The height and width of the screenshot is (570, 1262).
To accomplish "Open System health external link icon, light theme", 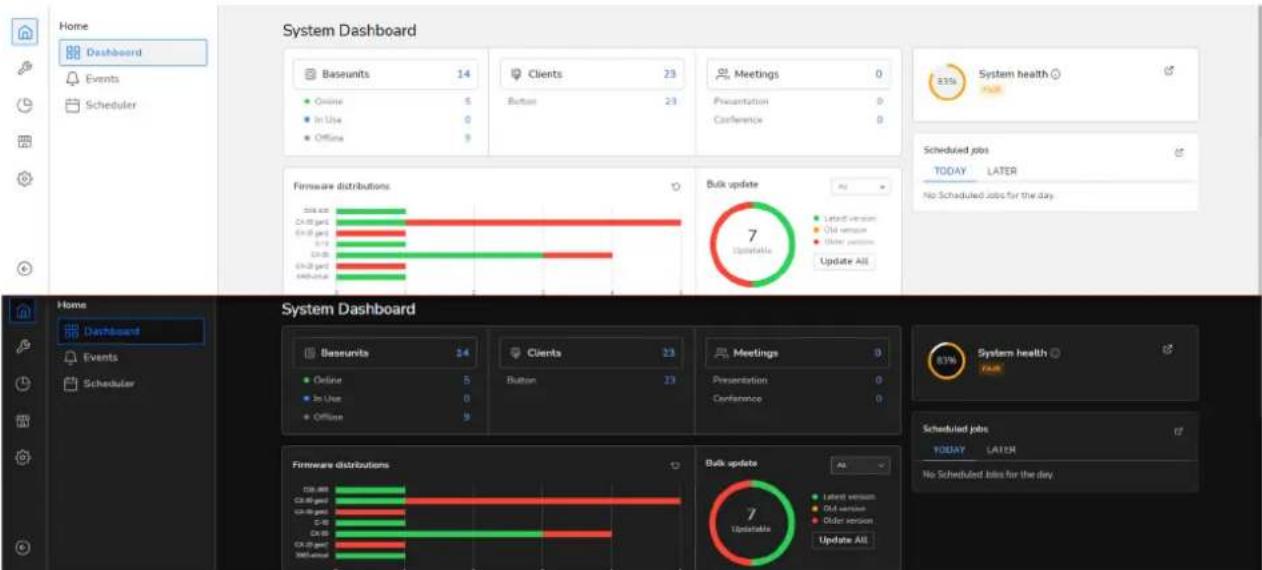I will (x=1169, y=71).
